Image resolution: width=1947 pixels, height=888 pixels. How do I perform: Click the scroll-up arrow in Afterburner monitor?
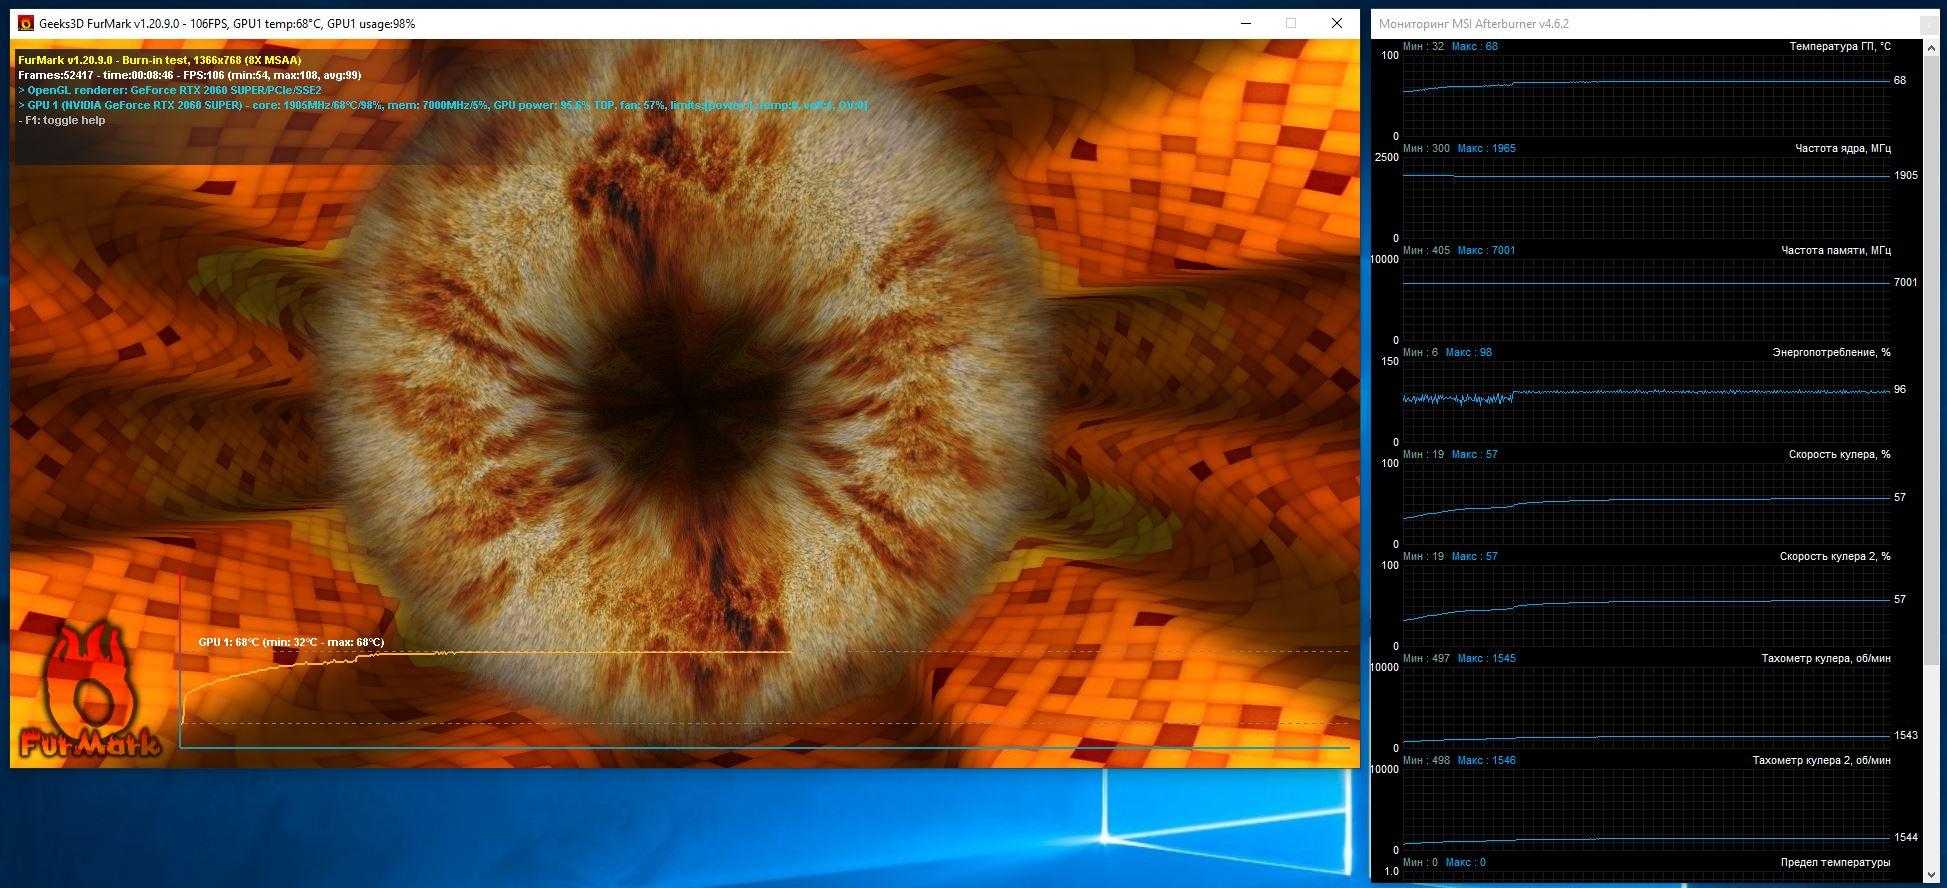point(1934,48)
